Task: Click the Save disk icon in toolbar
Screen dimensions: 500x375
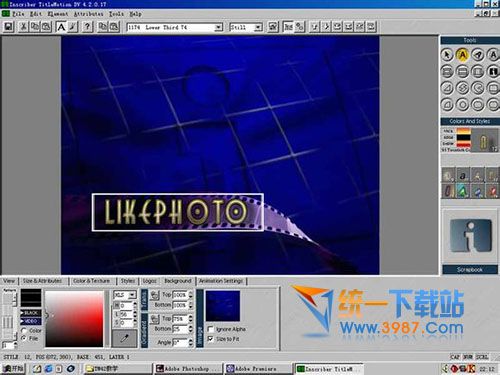Action: (8, 27)
